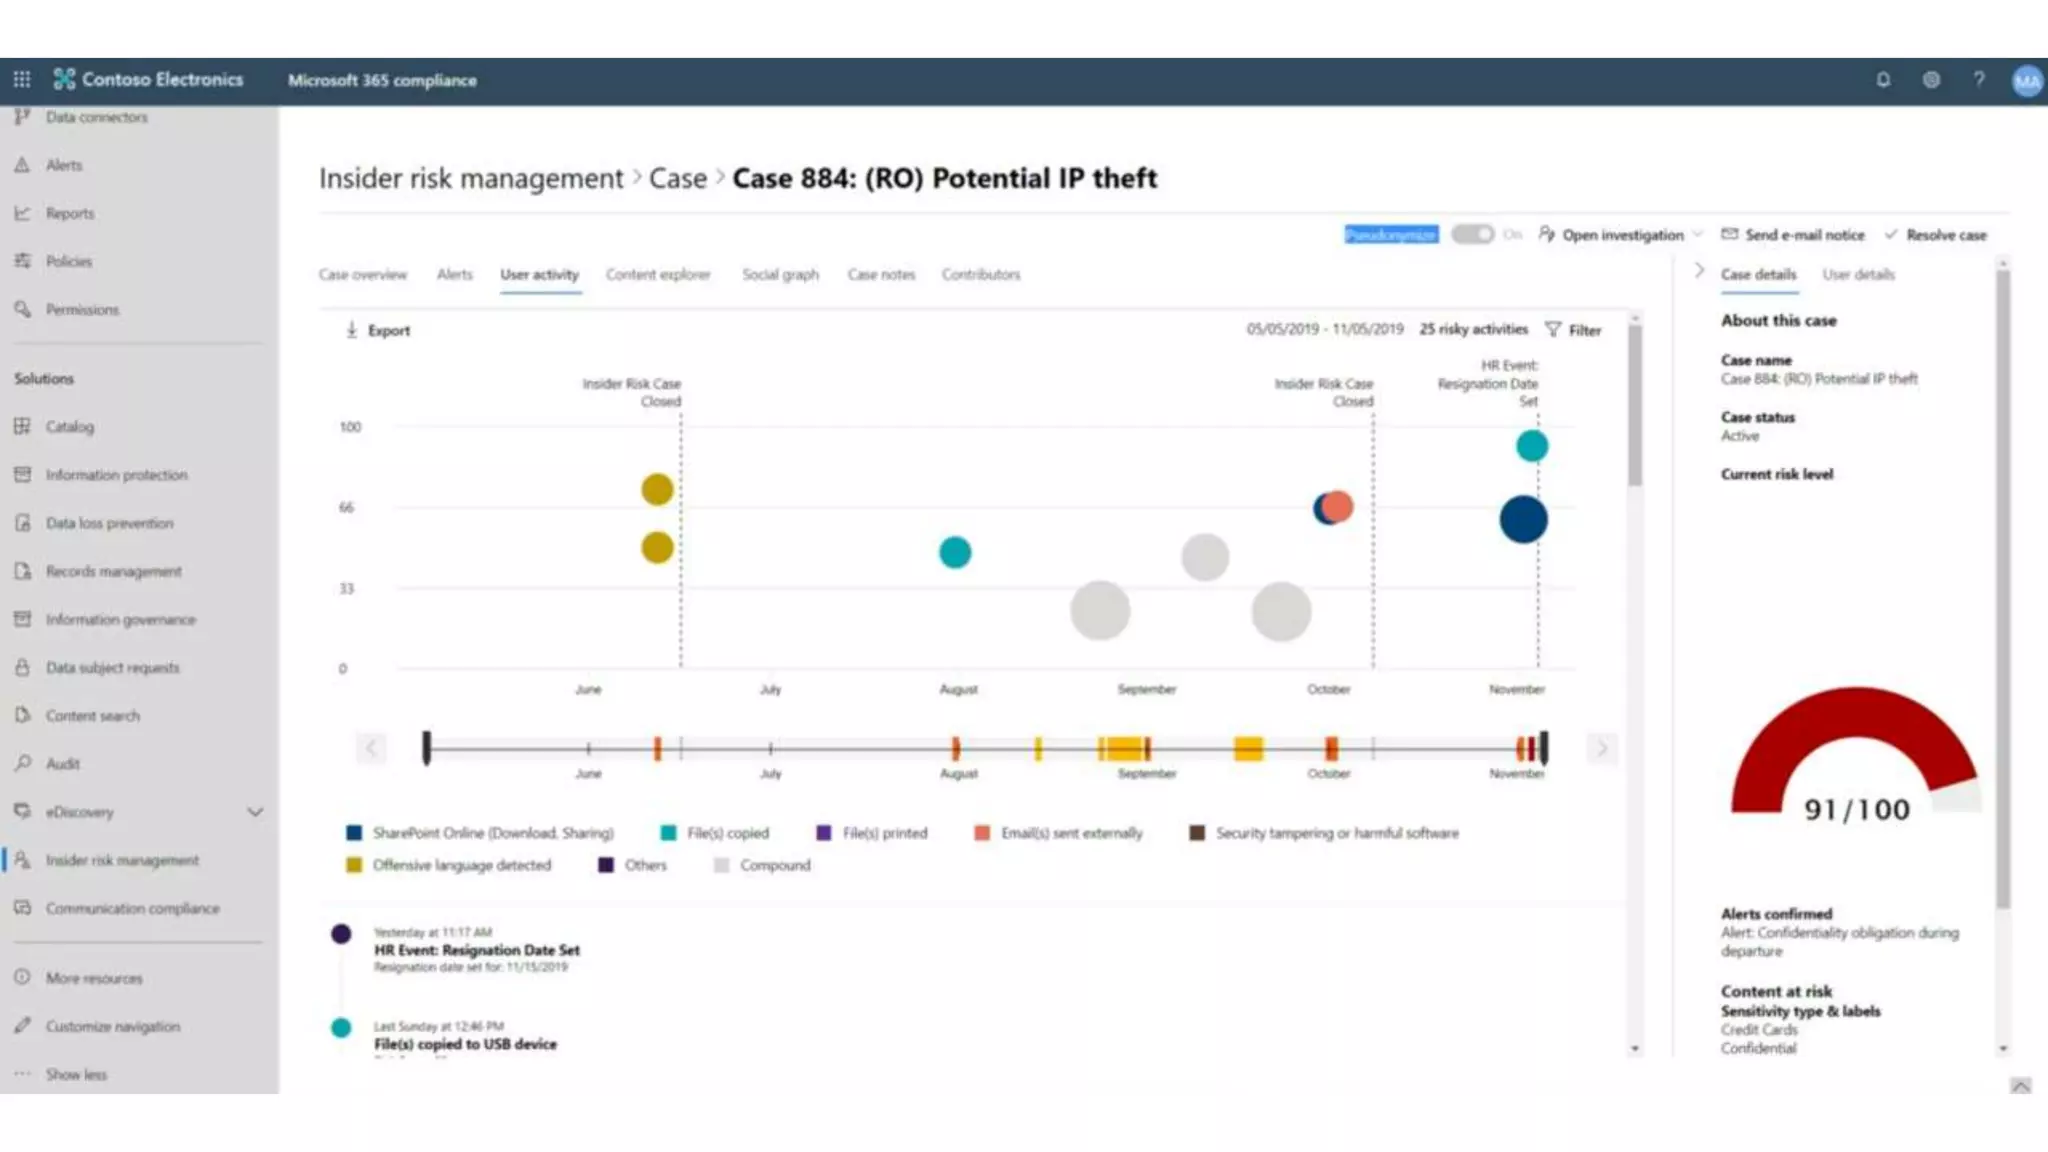Open the Open investigation dropdown
This screenshot has height=1152, width=2048.
tap(1697, 235)
